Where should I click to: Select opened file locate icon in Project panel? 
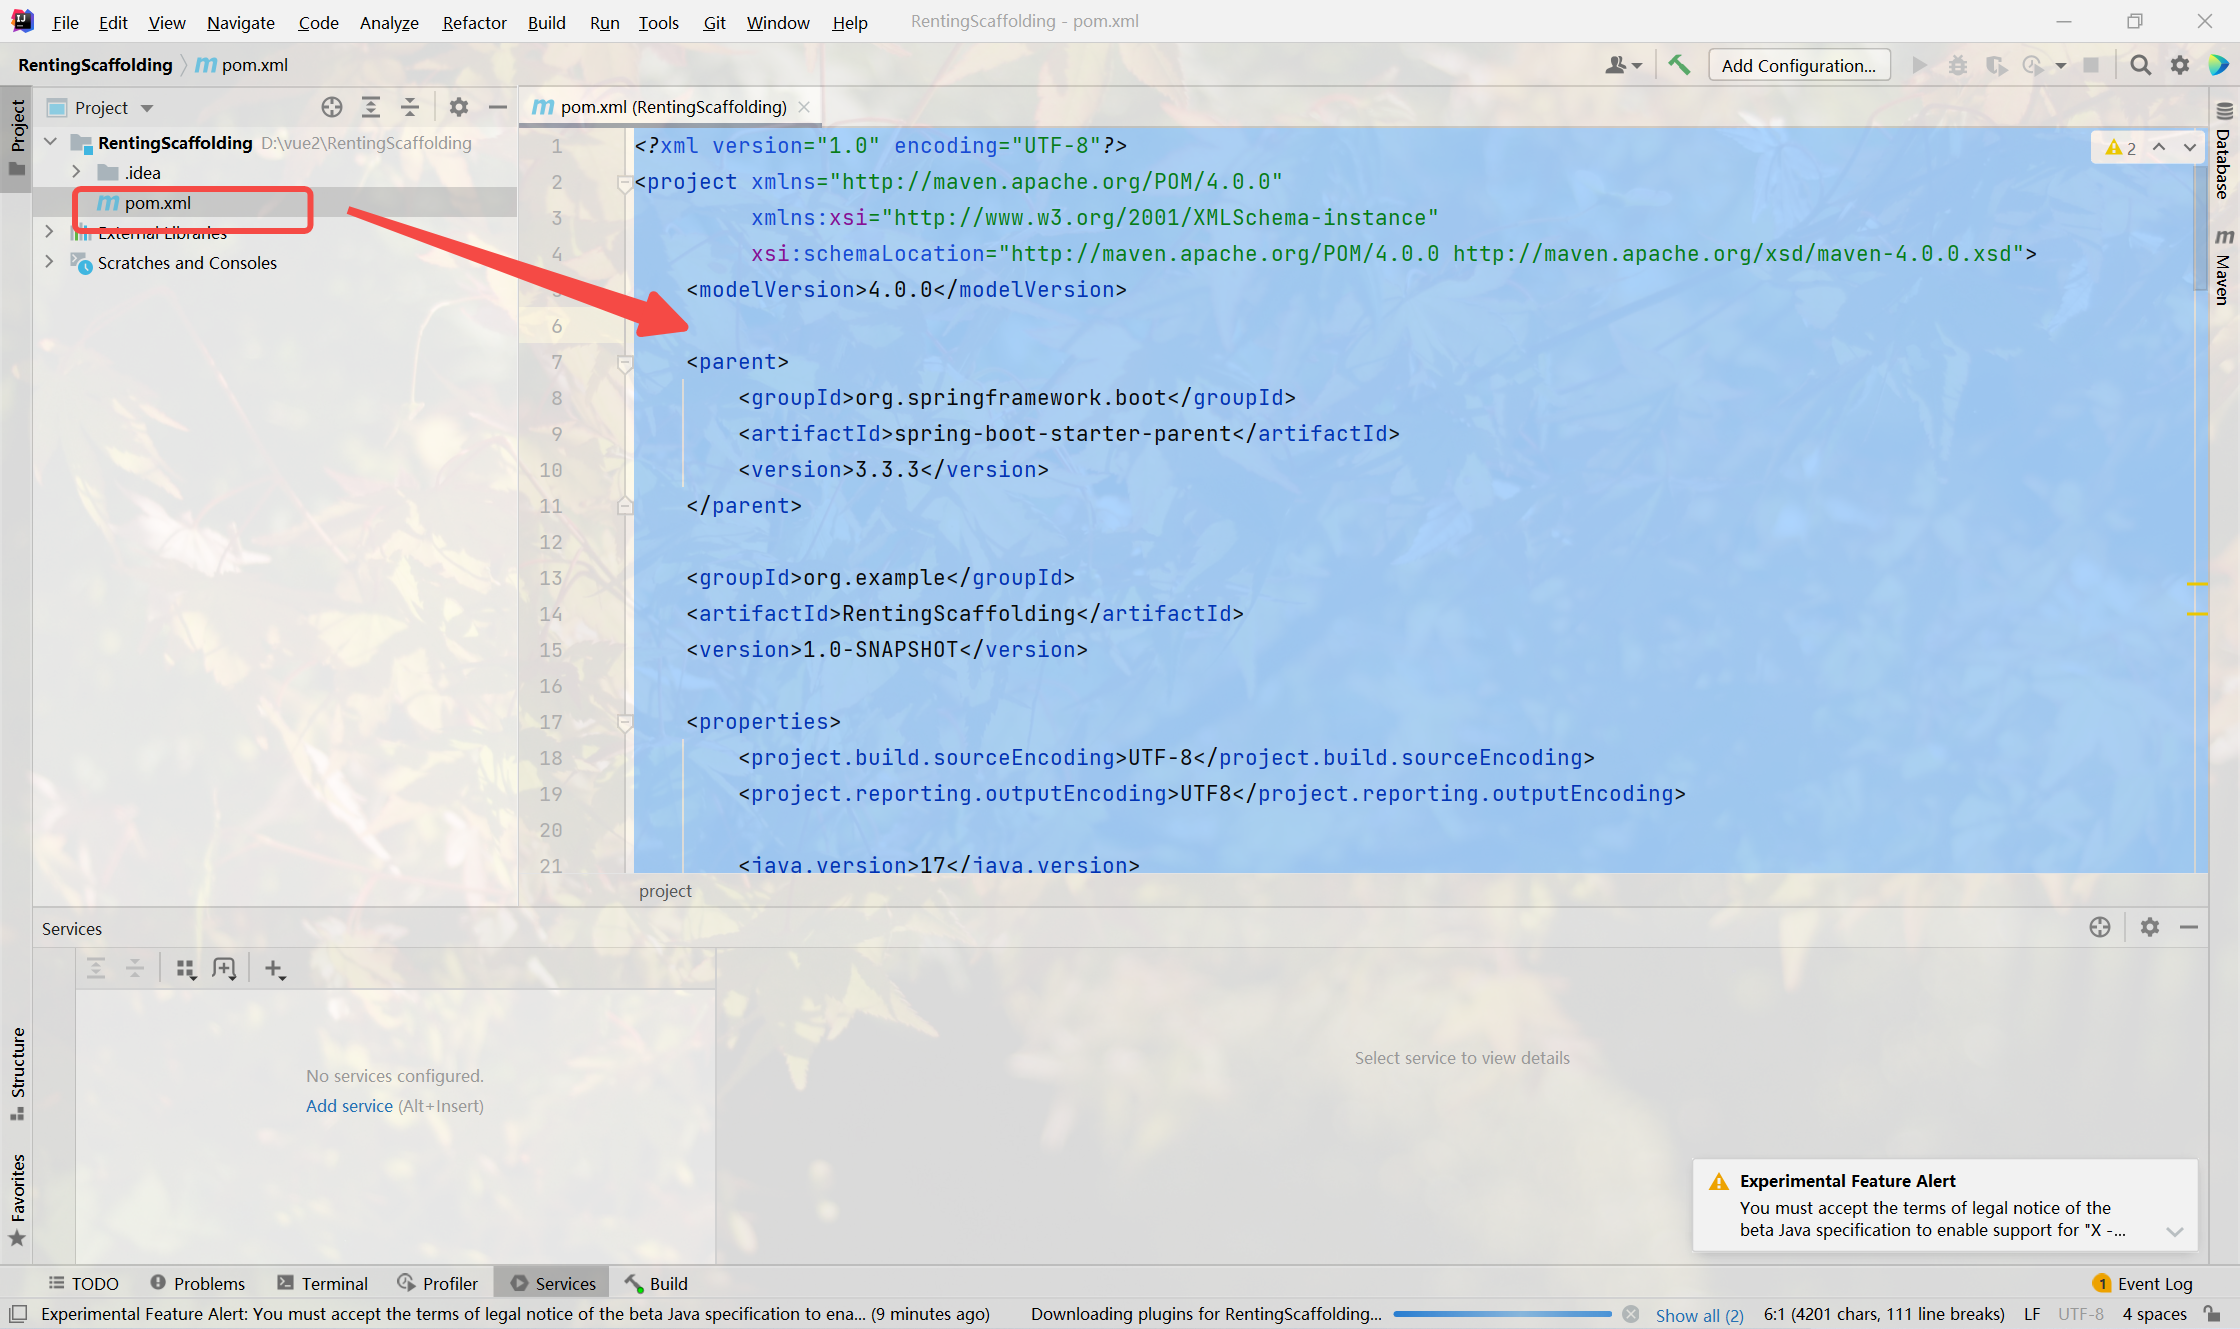[332, 107]
